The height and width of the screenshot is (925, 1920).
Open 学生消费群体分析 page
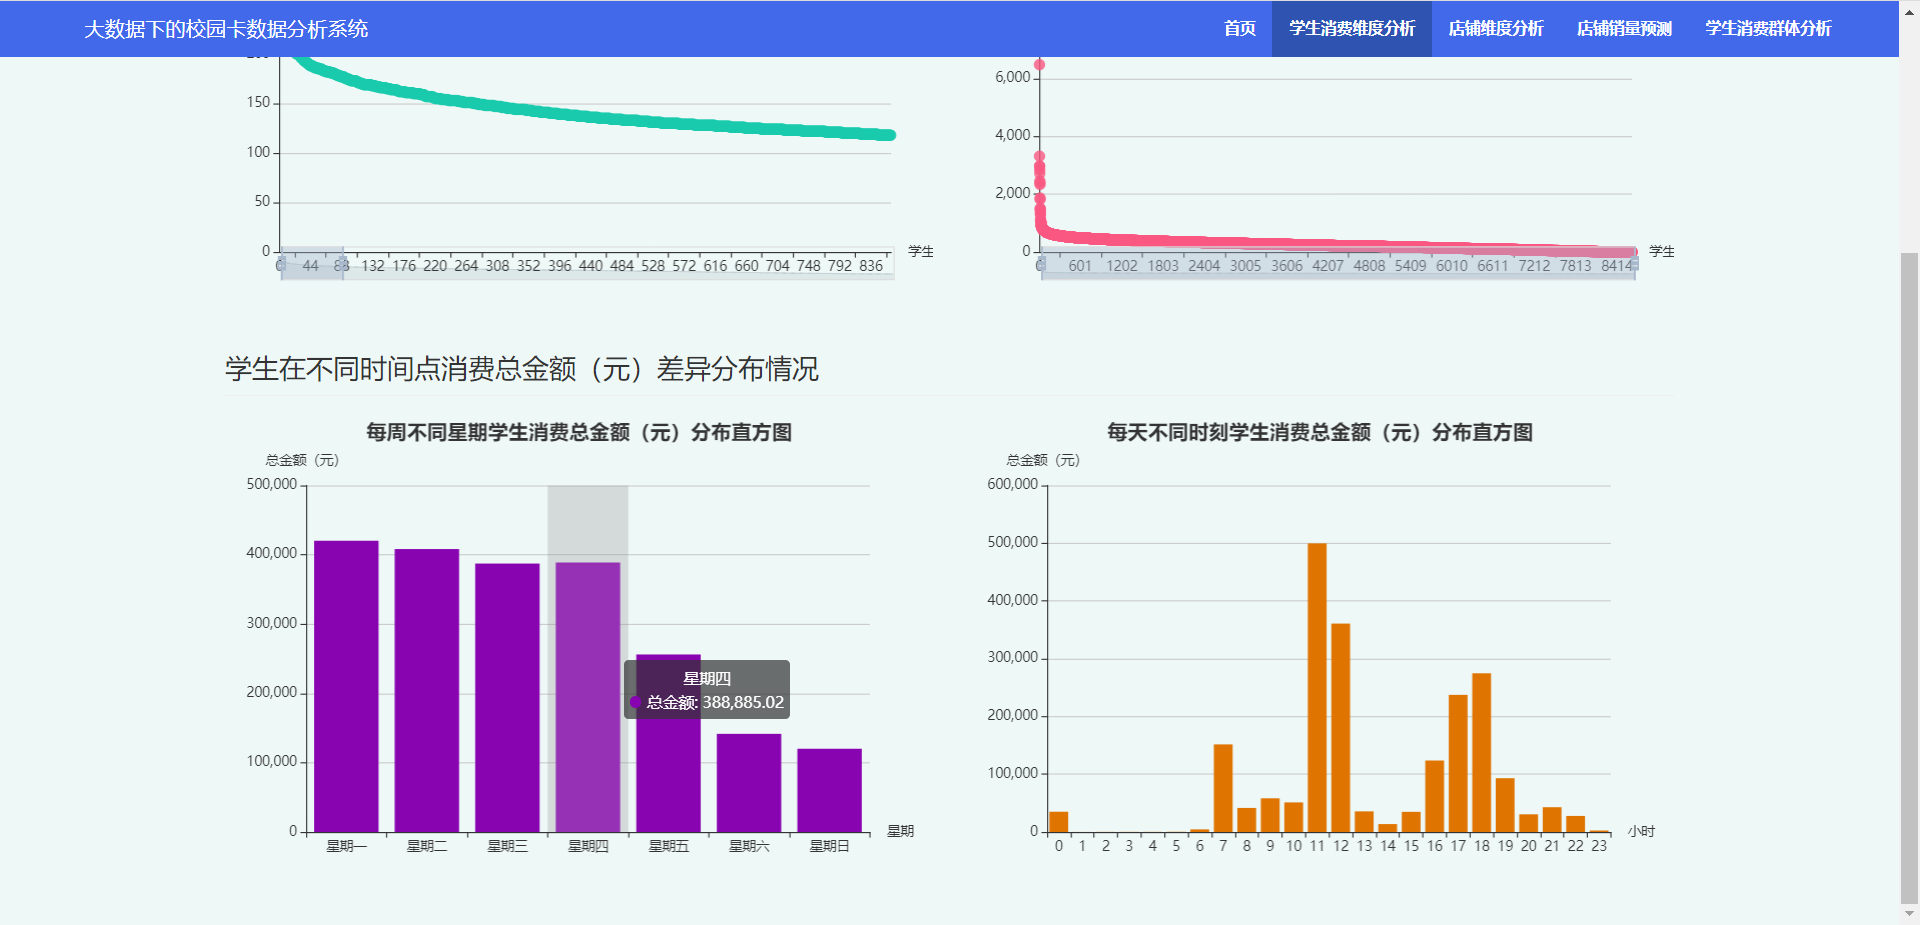(x=1768, y=28)
